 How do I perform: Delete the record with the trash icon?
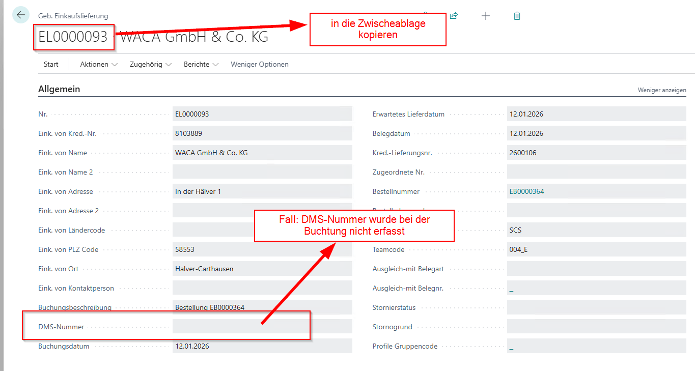click(517, 16)
